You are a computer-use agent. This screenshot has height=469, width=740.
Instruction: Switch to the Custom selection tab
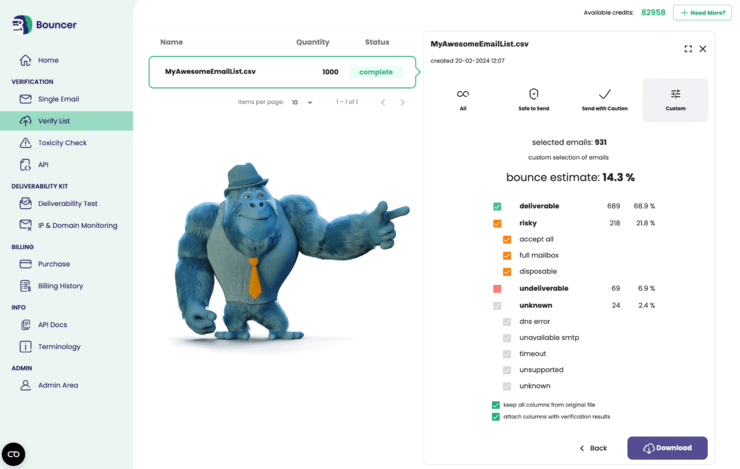pyautogui.click(x=675, y=100)
